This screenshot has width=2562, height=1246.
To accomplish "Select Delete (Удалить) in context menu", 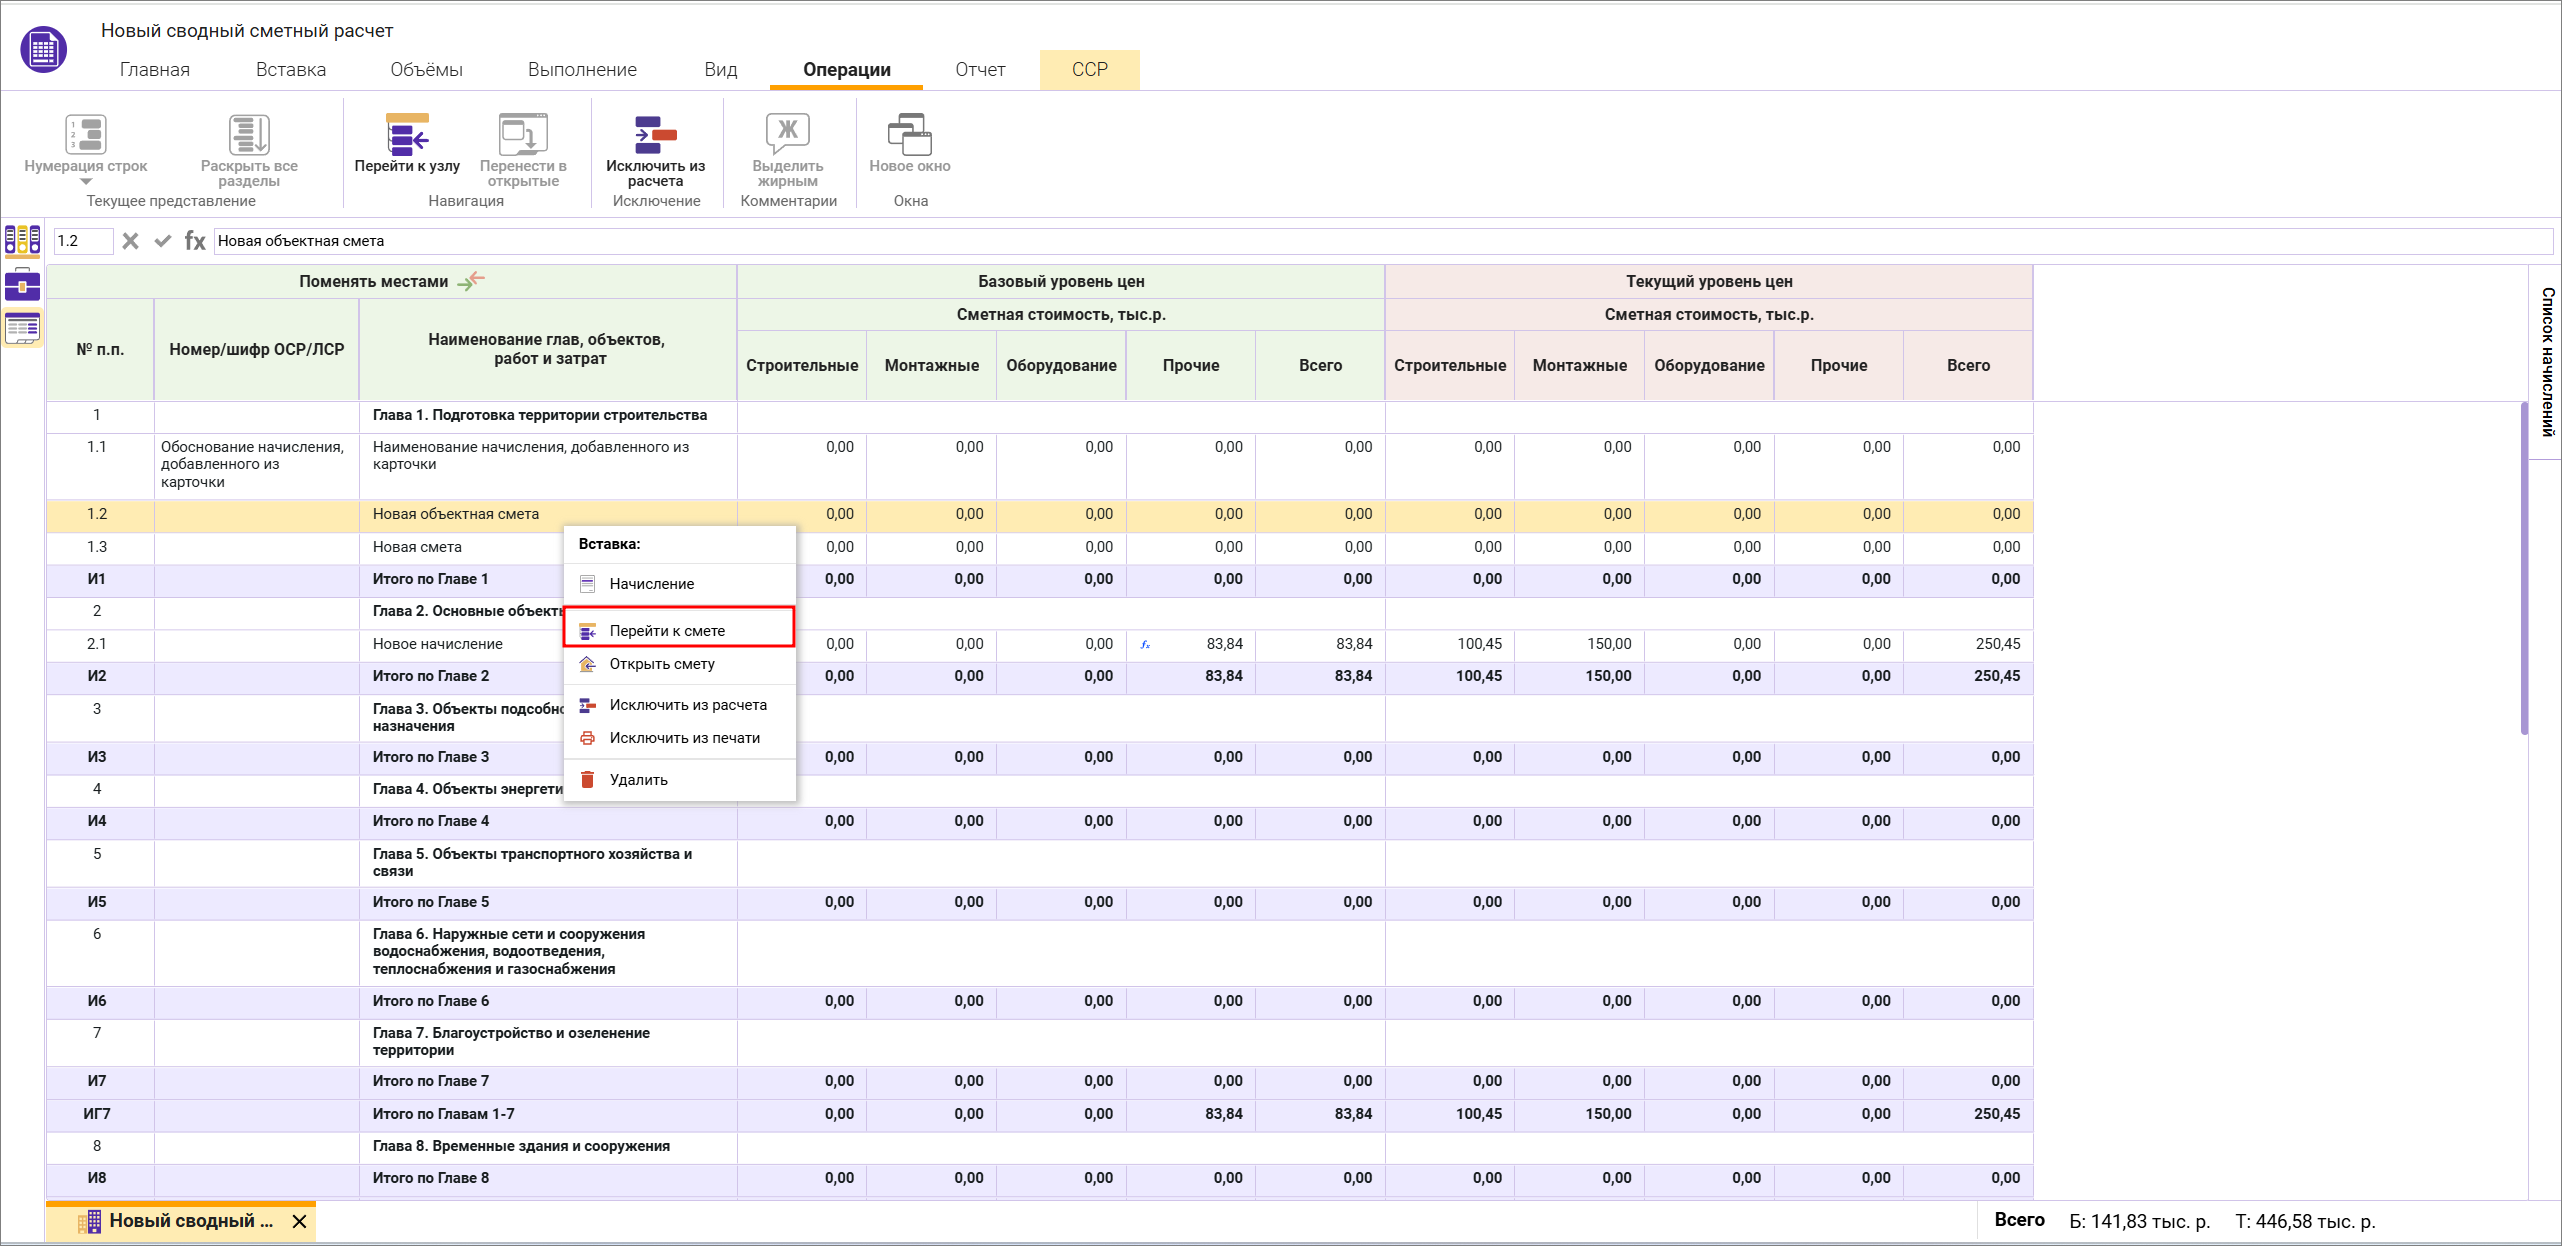I will tap(638, 780).
